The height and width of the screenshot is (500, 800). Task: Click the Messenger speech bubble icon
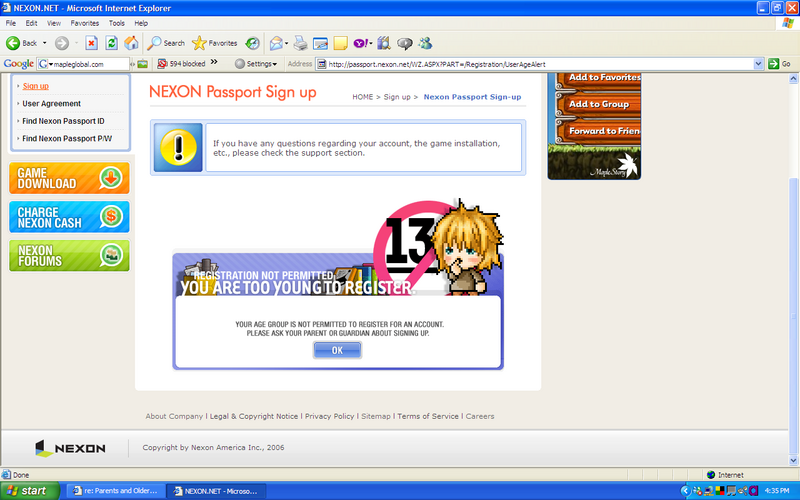tap(405, 44)
